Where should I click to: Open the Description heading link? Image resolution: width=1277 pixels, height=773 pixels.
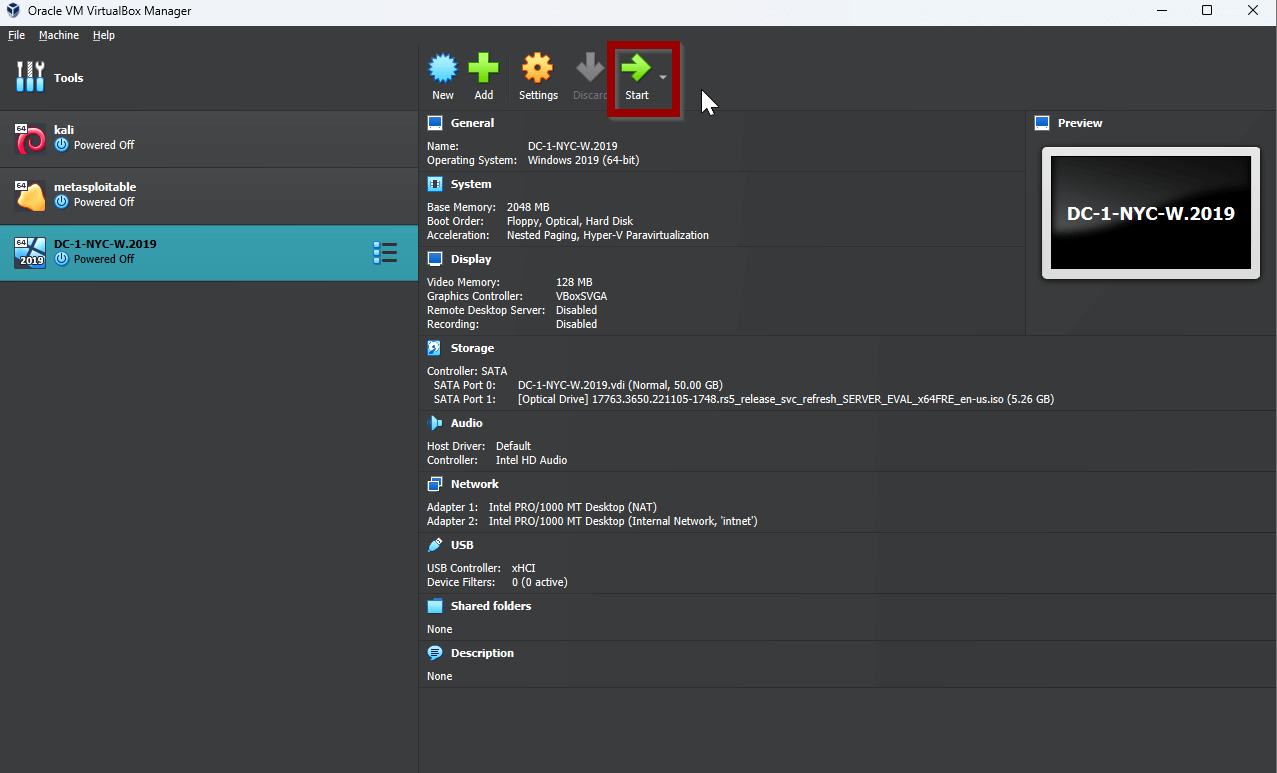click(x=482, y=653)
